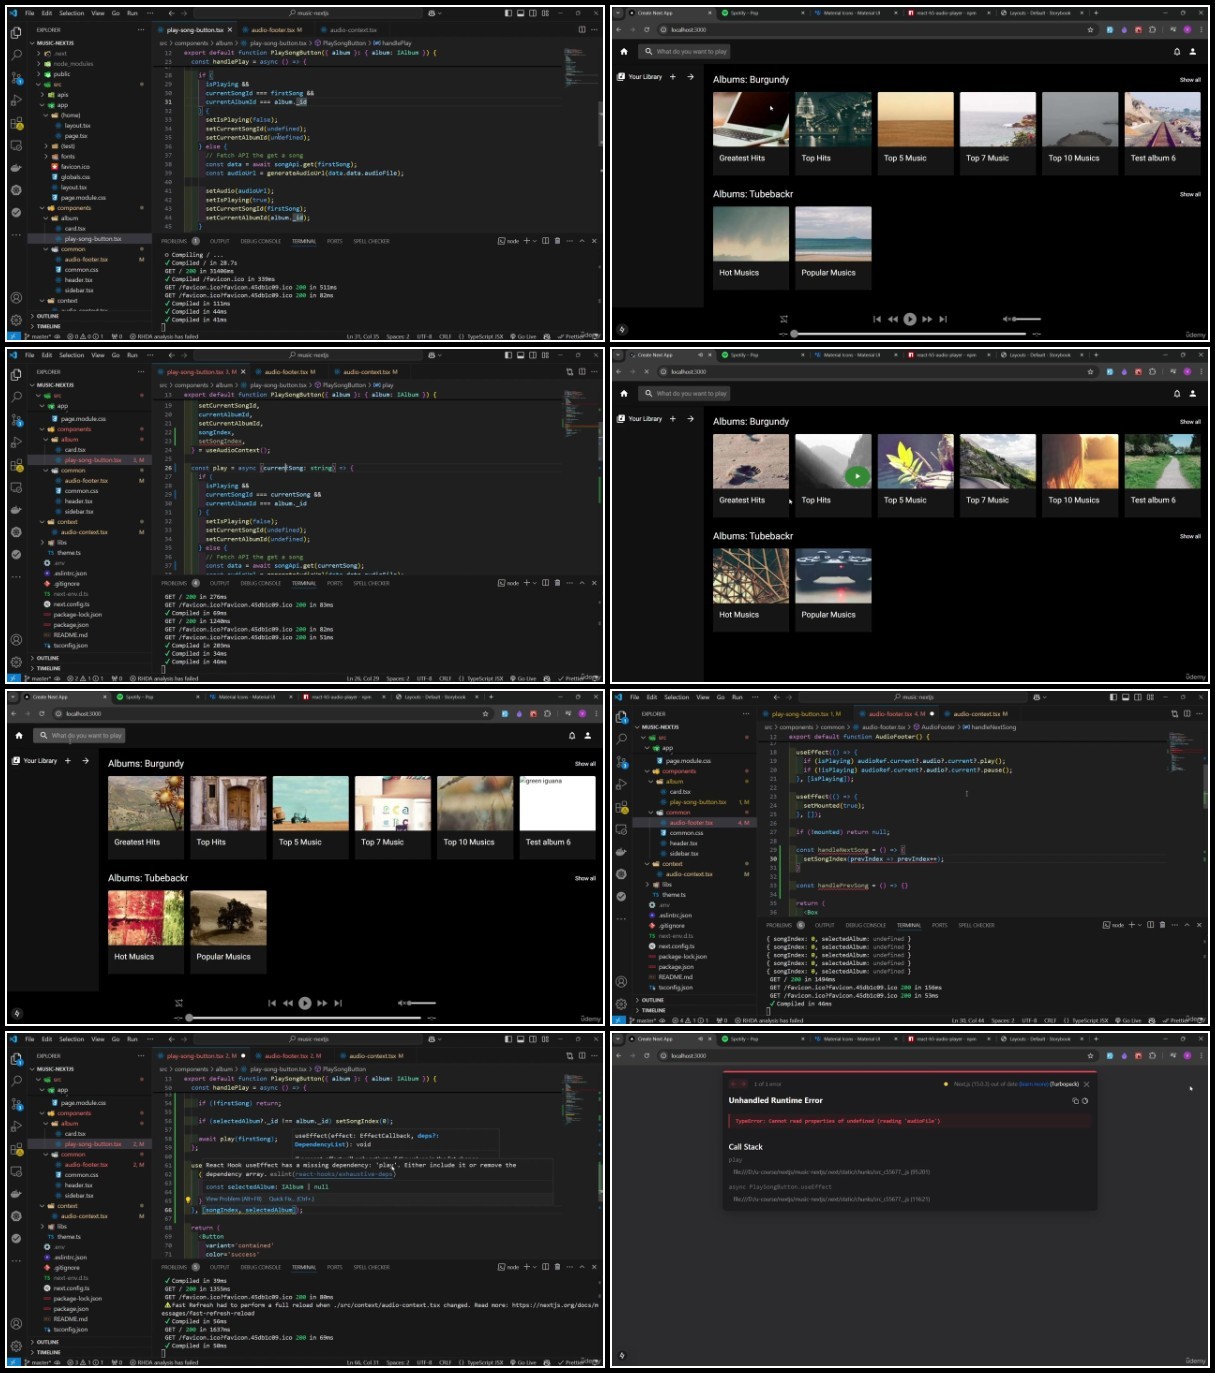This screenshot has height=1373, width=1215.
Task: Focus 'What do you want to play' in laptop-cover browser
Action: tap(685, 51)
